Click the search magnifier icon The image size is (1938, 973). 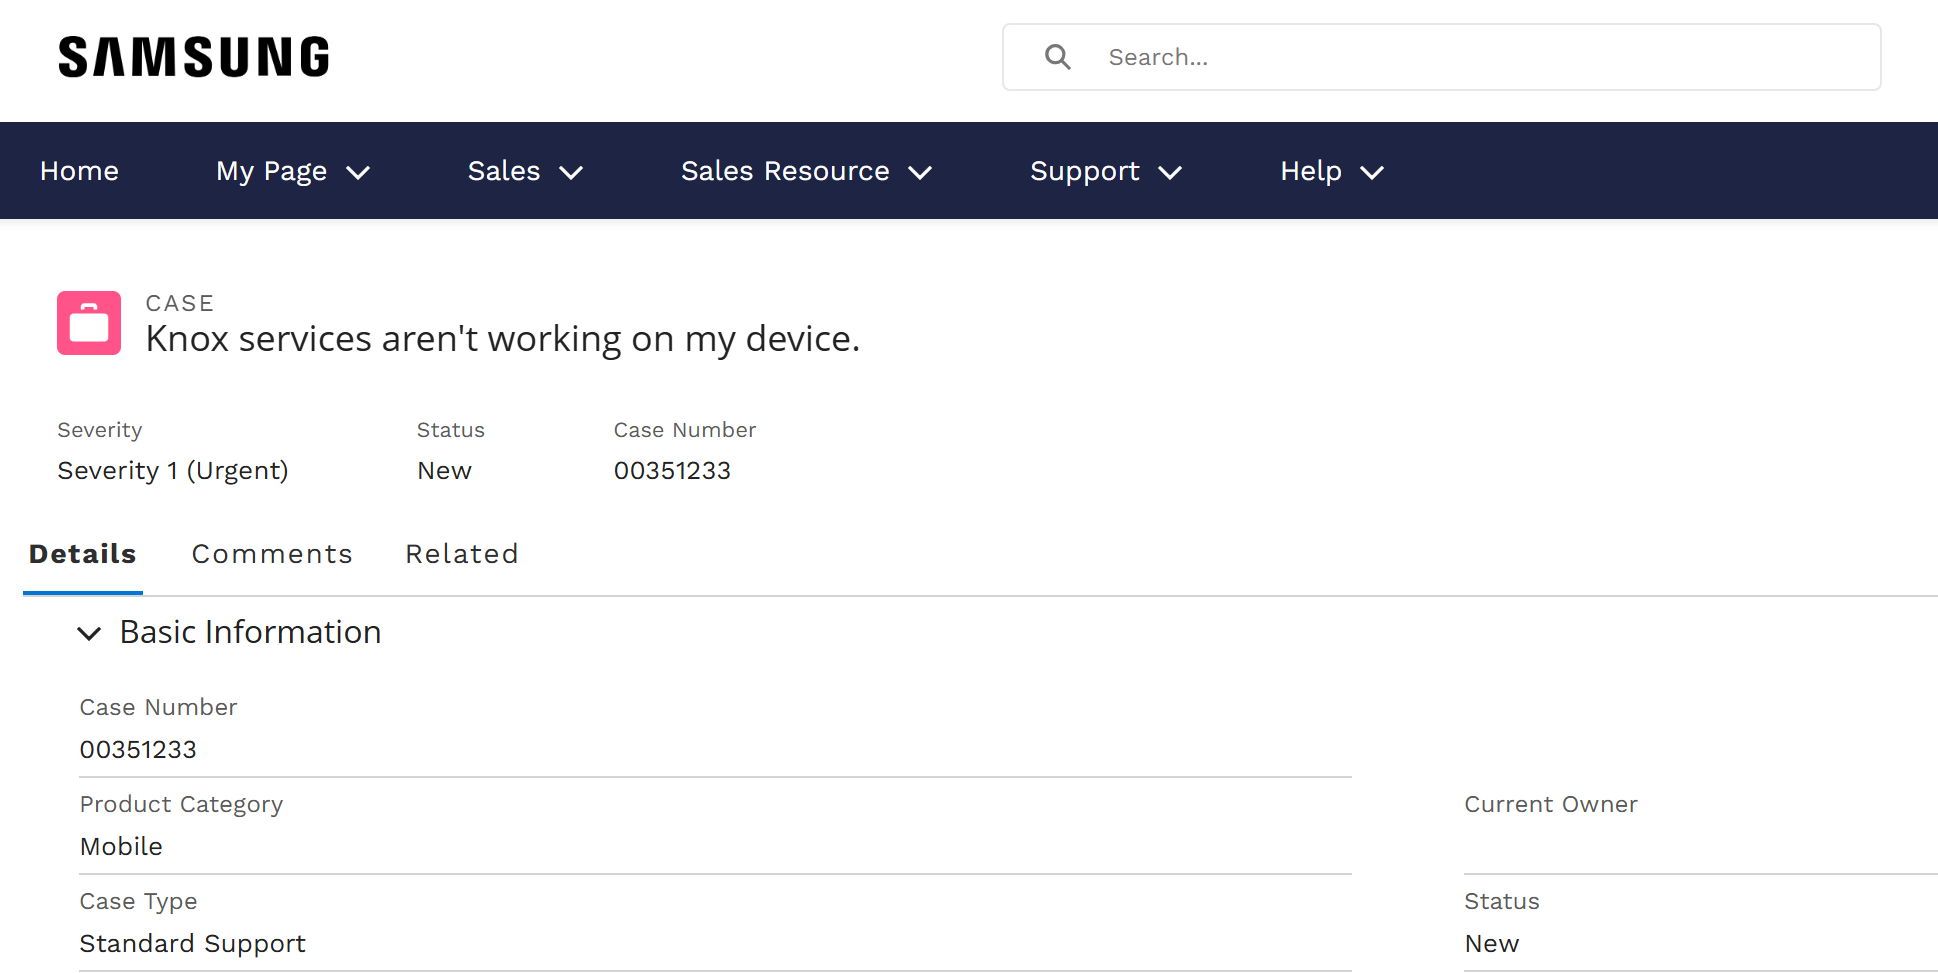tap(1057, 57)
